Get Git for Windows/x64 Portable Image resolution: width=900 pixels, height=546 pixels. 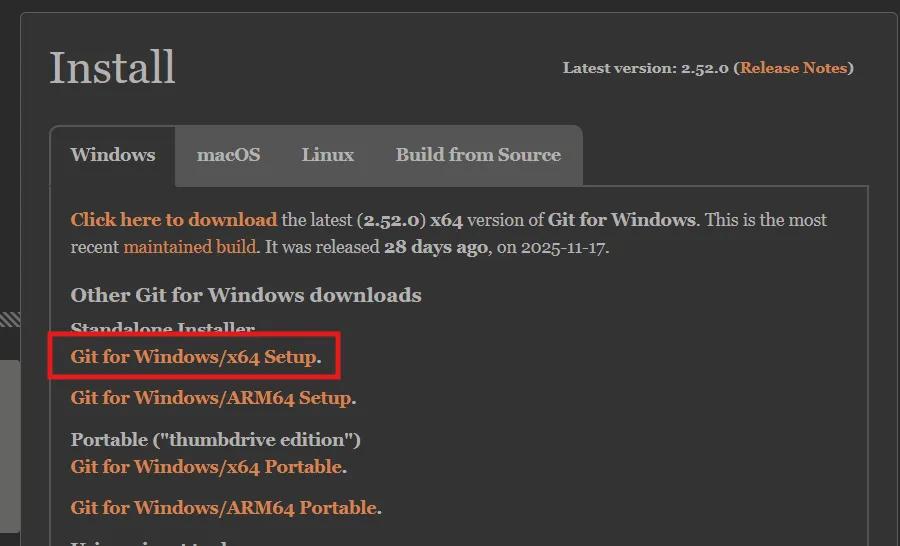[x=207, y=467]
